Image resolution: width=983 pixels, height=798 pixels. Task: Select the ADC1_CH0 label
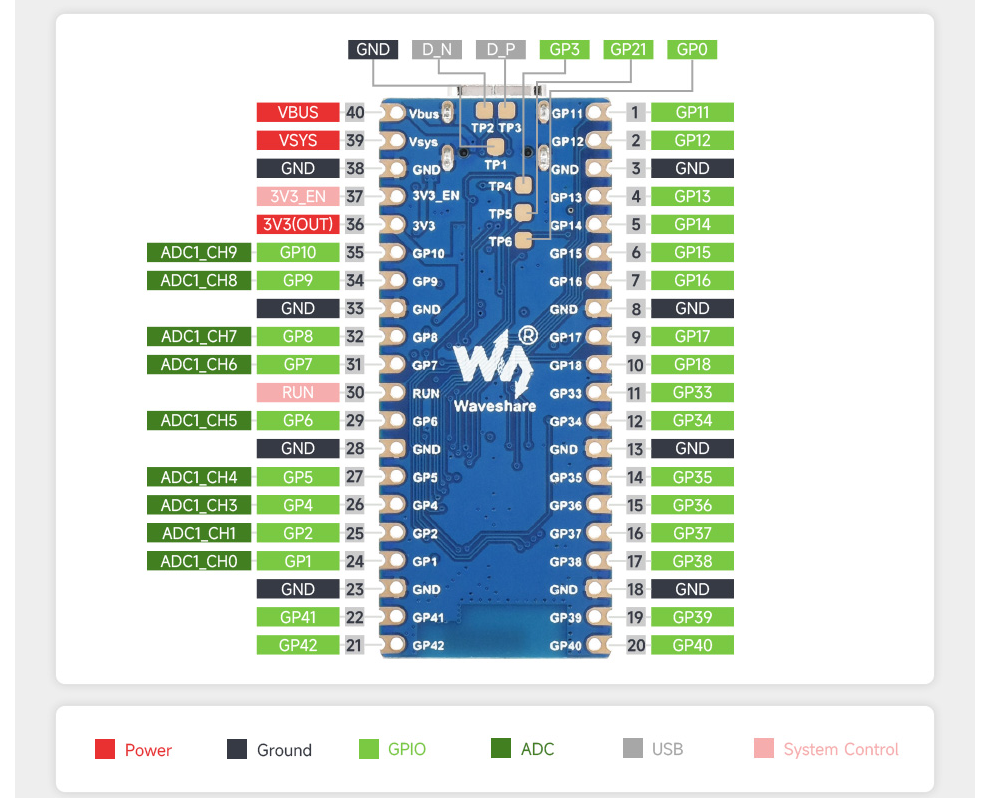199,561
